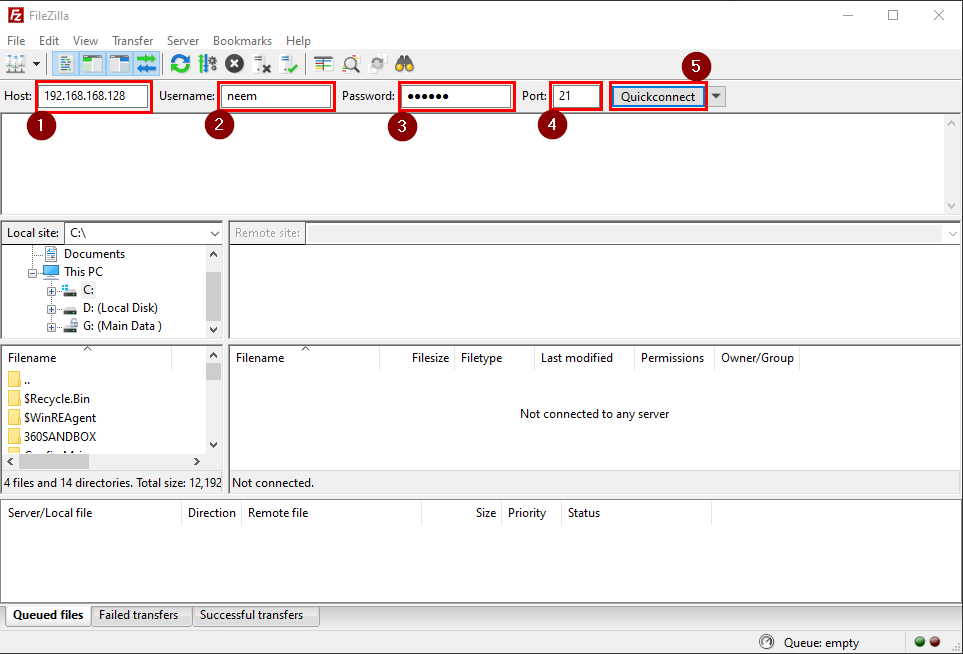Select Documents in local tree

pos(94,254)
